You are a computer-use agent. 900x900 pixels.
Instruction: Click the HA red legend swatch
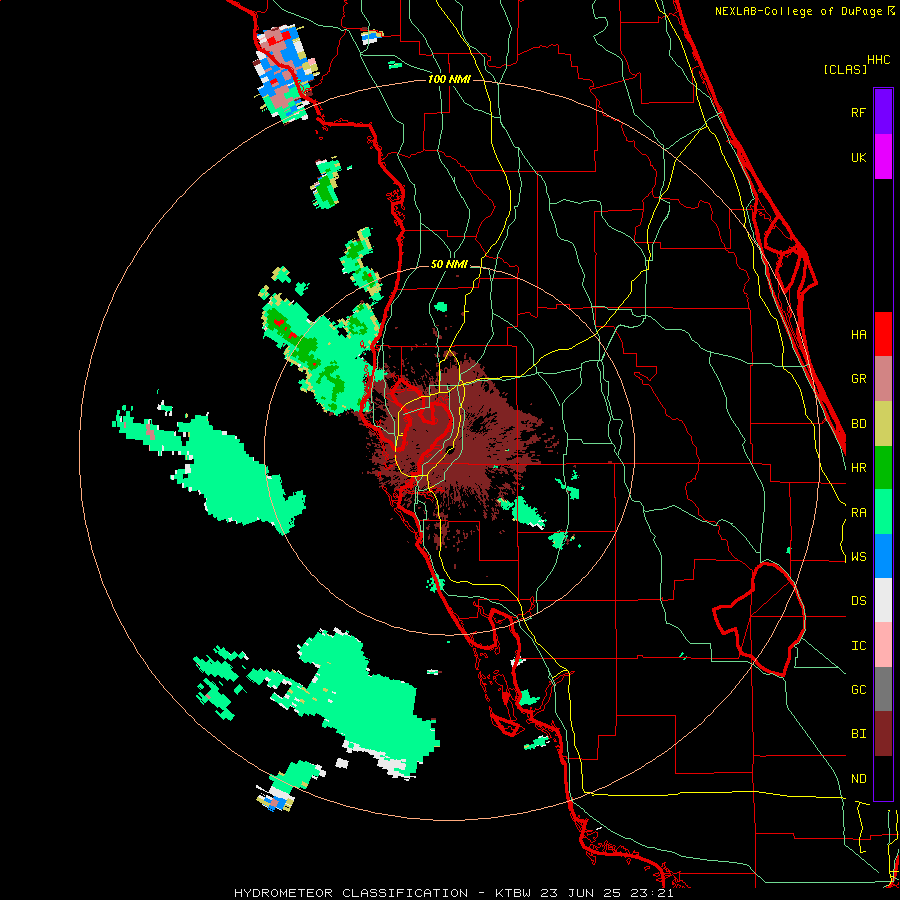point(883,334)
